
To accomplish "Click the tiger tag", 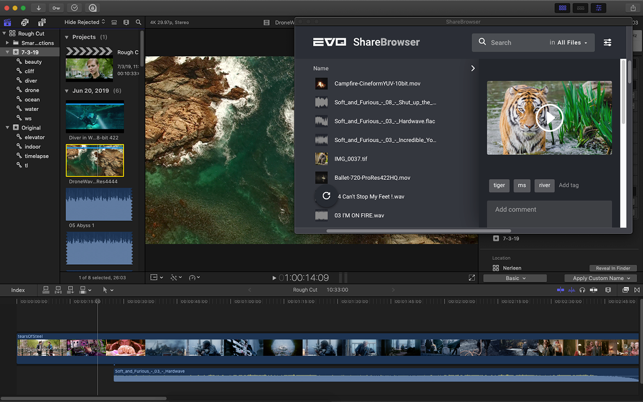I will click(499, 185).
